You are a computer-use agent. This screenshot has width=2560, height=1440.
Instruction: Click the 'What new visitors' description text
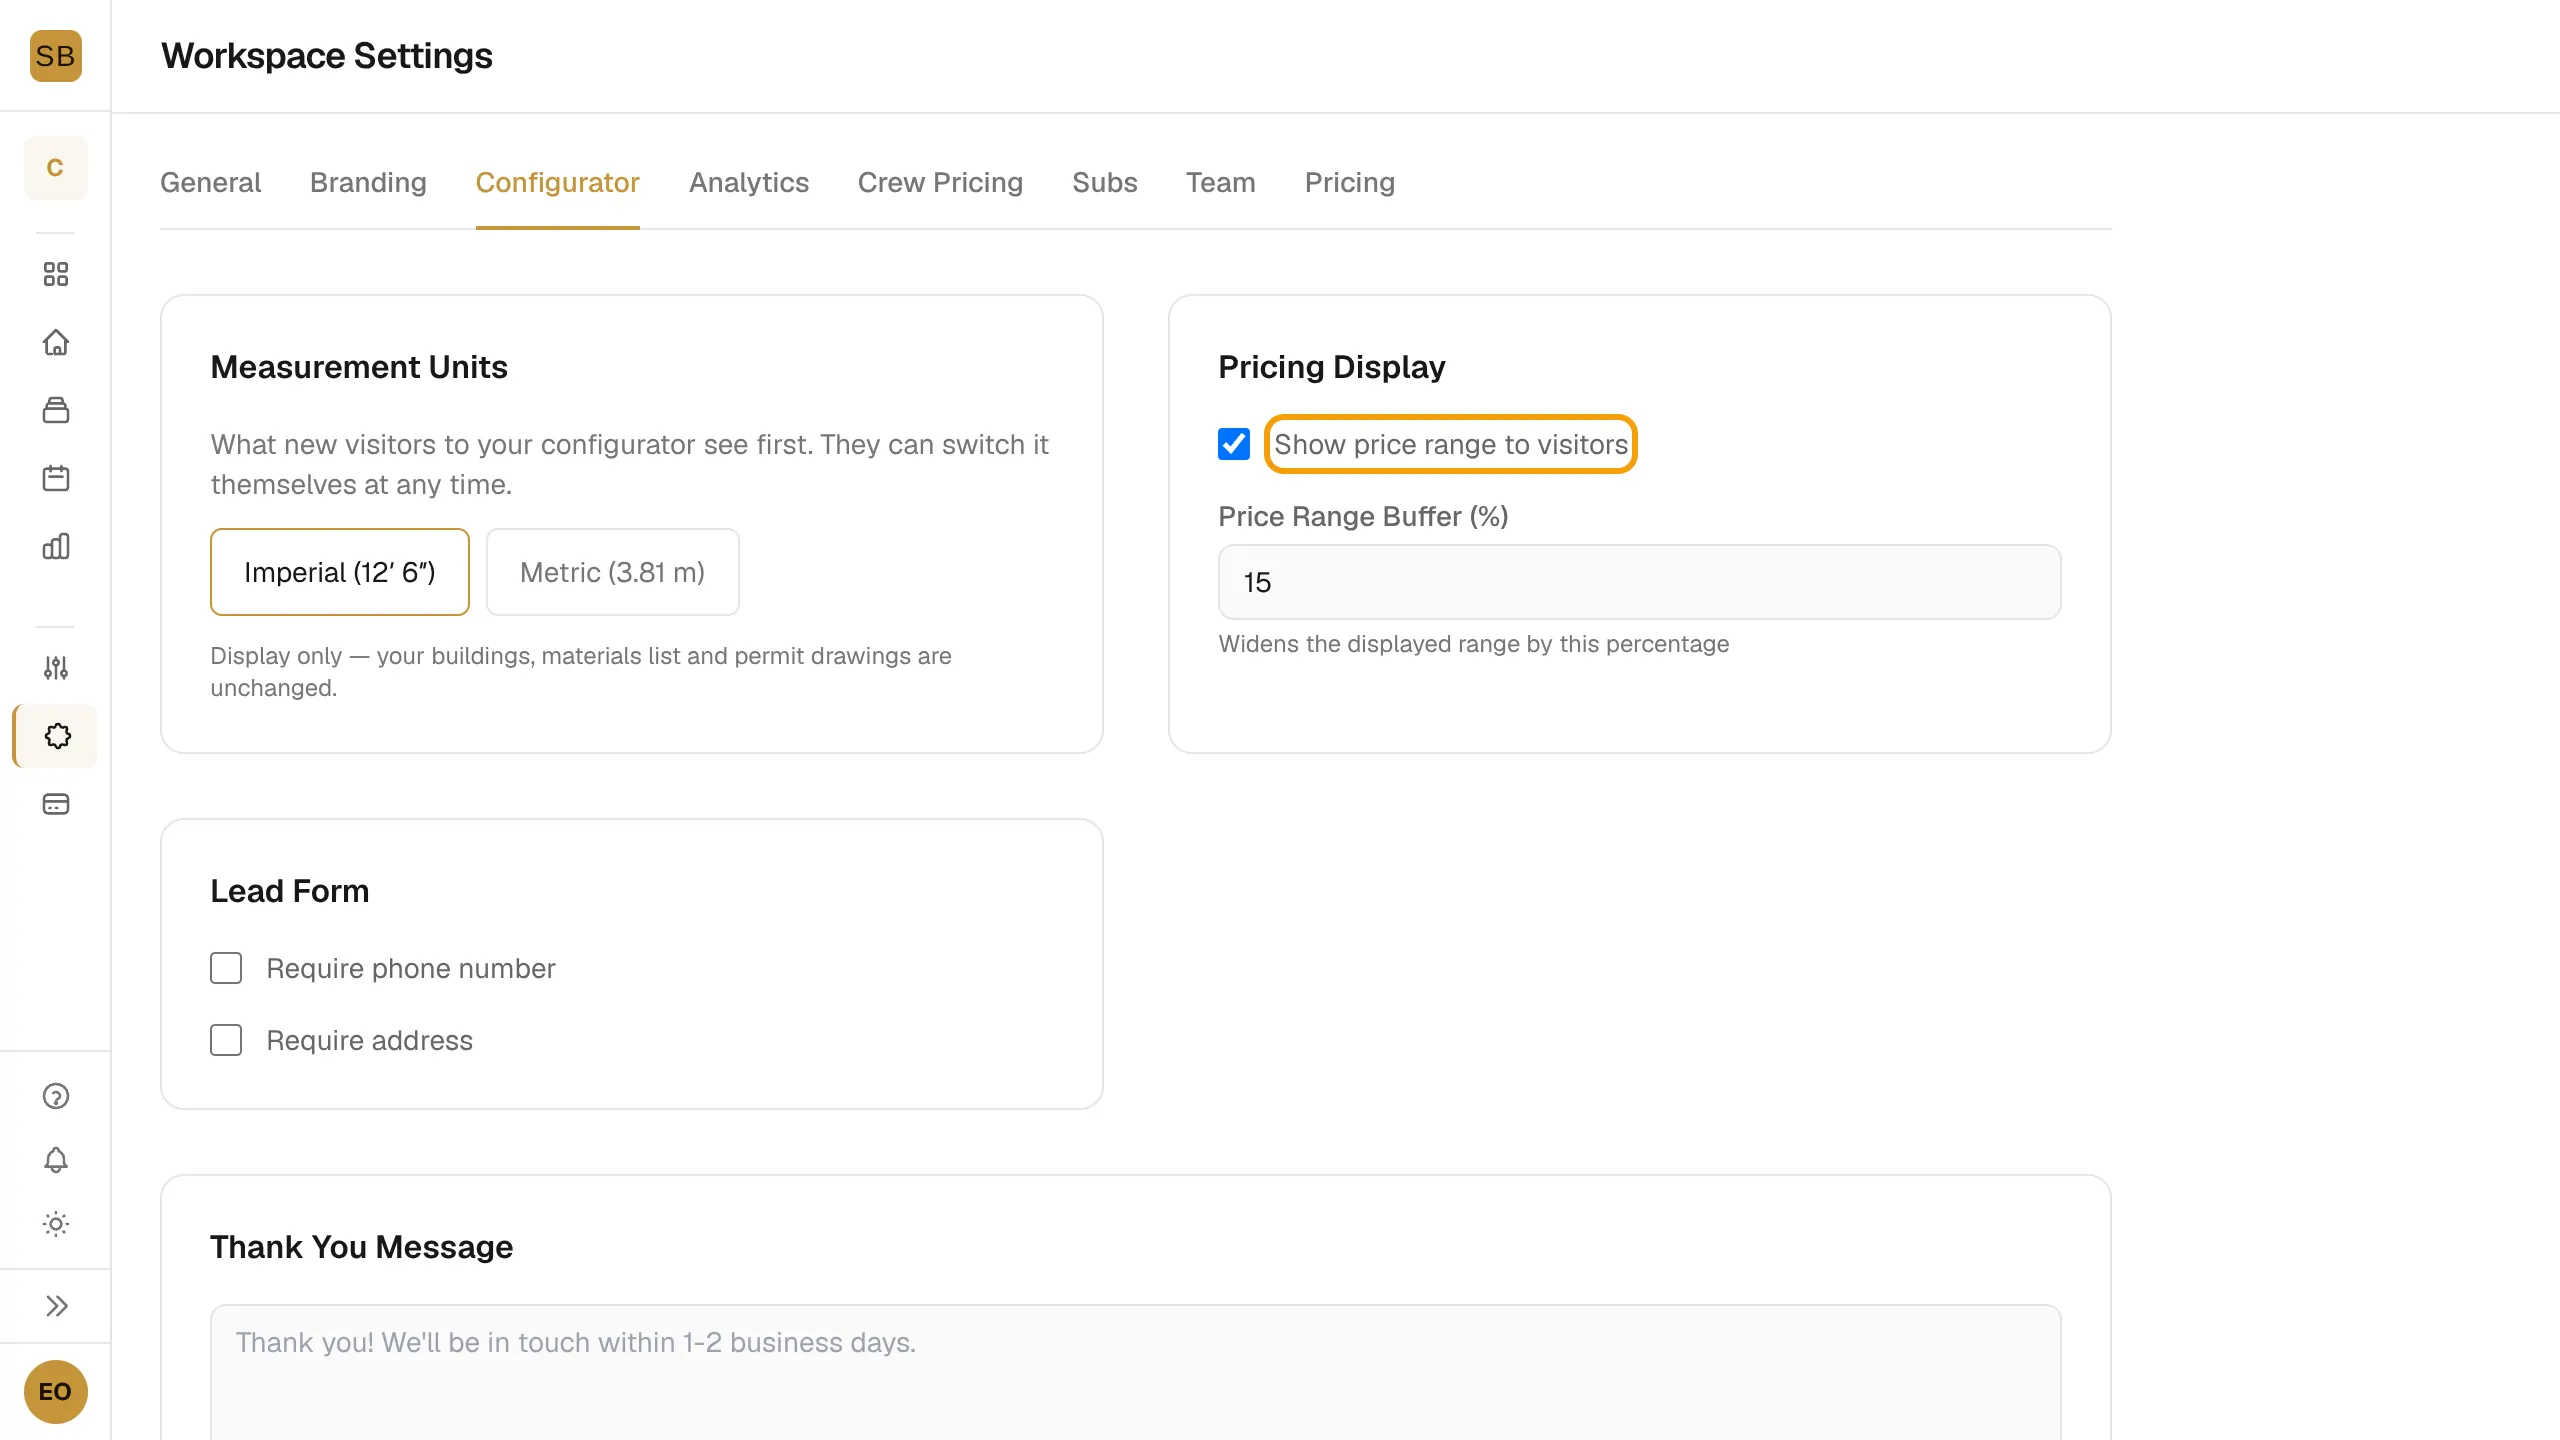629,464
